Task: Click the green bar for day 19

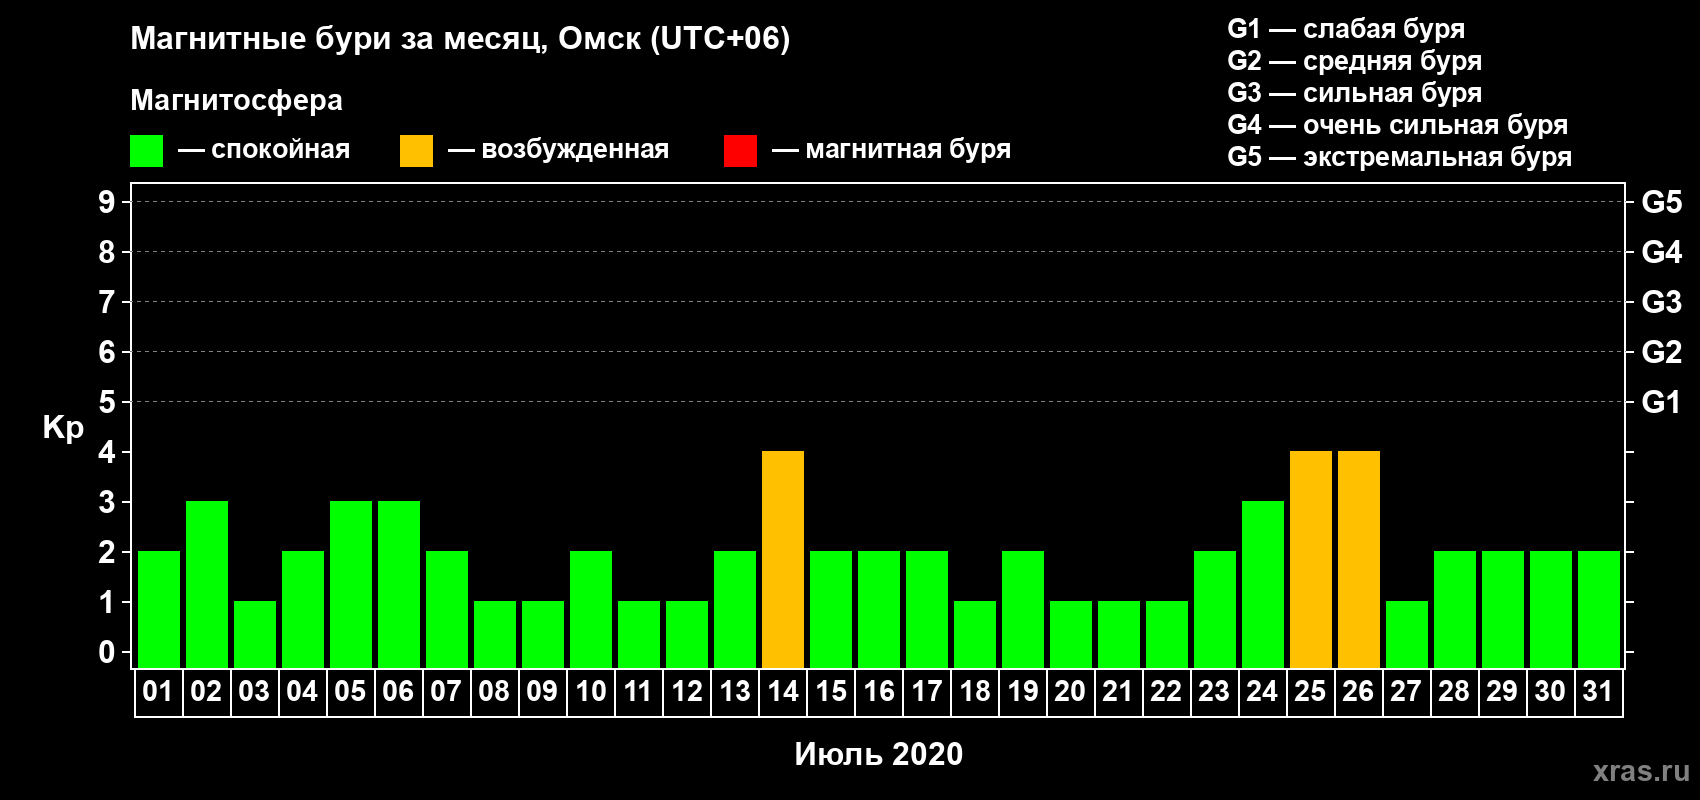Action: click(1023, 609)
